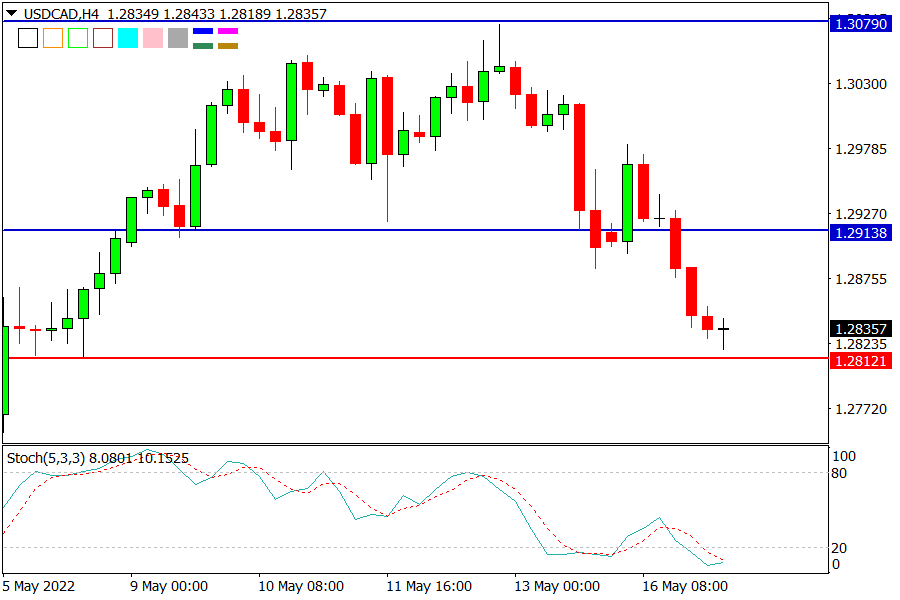
Task: Click the 5 May 2022 date label
Action: pos(38,586)
